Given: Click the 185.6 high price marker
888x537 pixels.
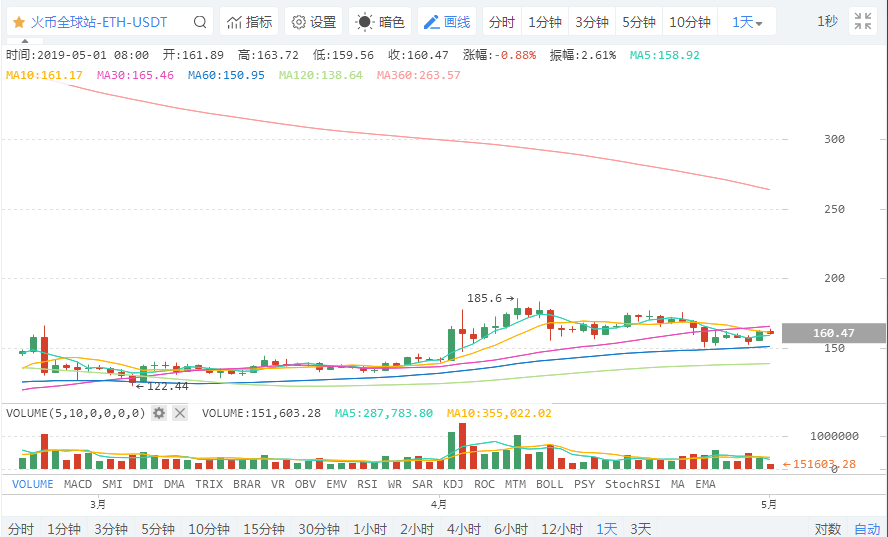Looking at the screenshot, I should 490,298.
